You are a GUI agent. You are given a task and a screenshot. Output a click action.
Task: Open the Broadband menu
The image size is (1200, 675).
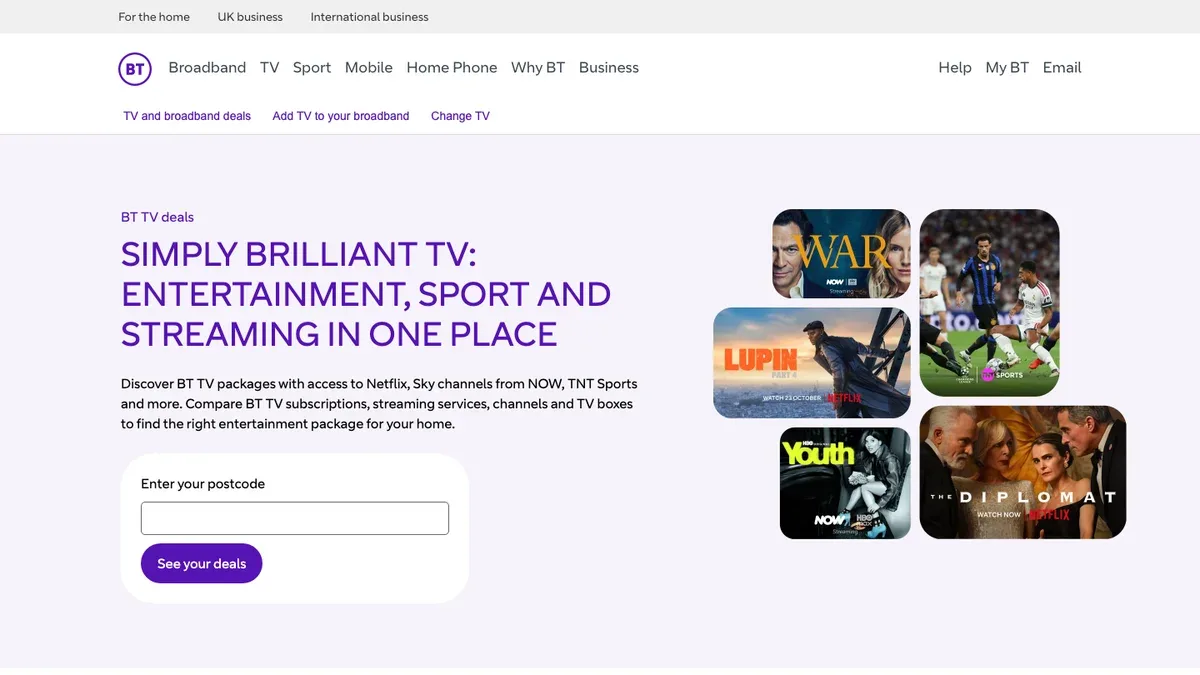click(x=207, y=68)
